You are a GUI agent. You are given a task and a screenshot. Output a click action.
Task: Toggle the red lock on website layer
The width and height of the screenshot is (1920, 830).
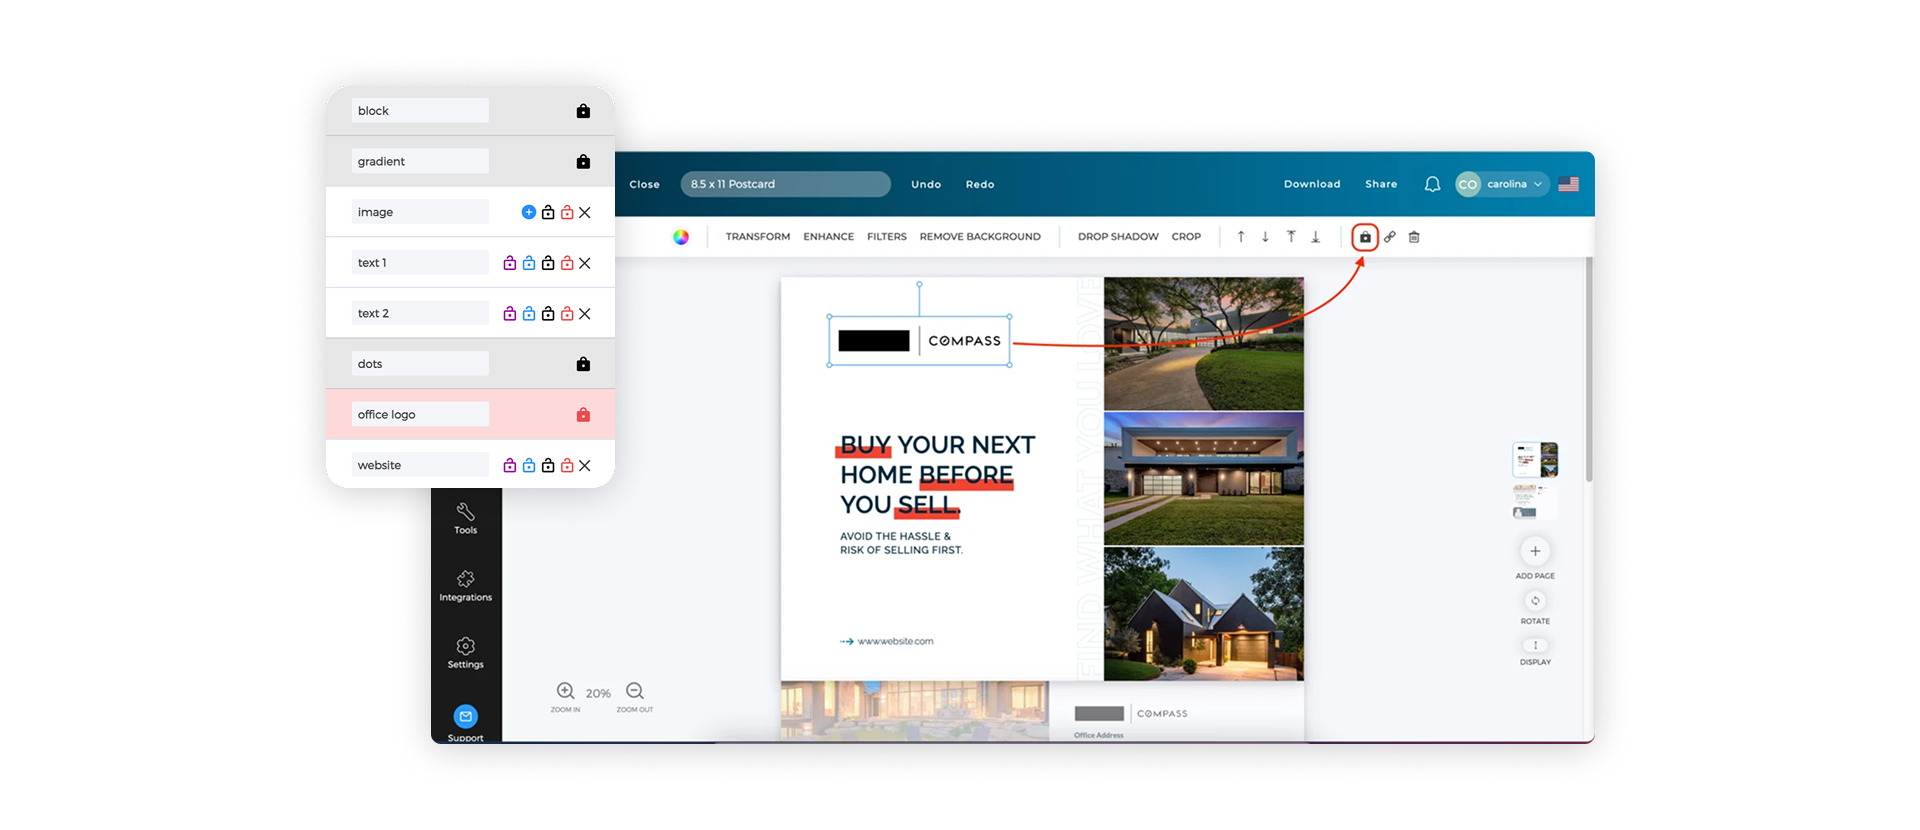point(567,466)
